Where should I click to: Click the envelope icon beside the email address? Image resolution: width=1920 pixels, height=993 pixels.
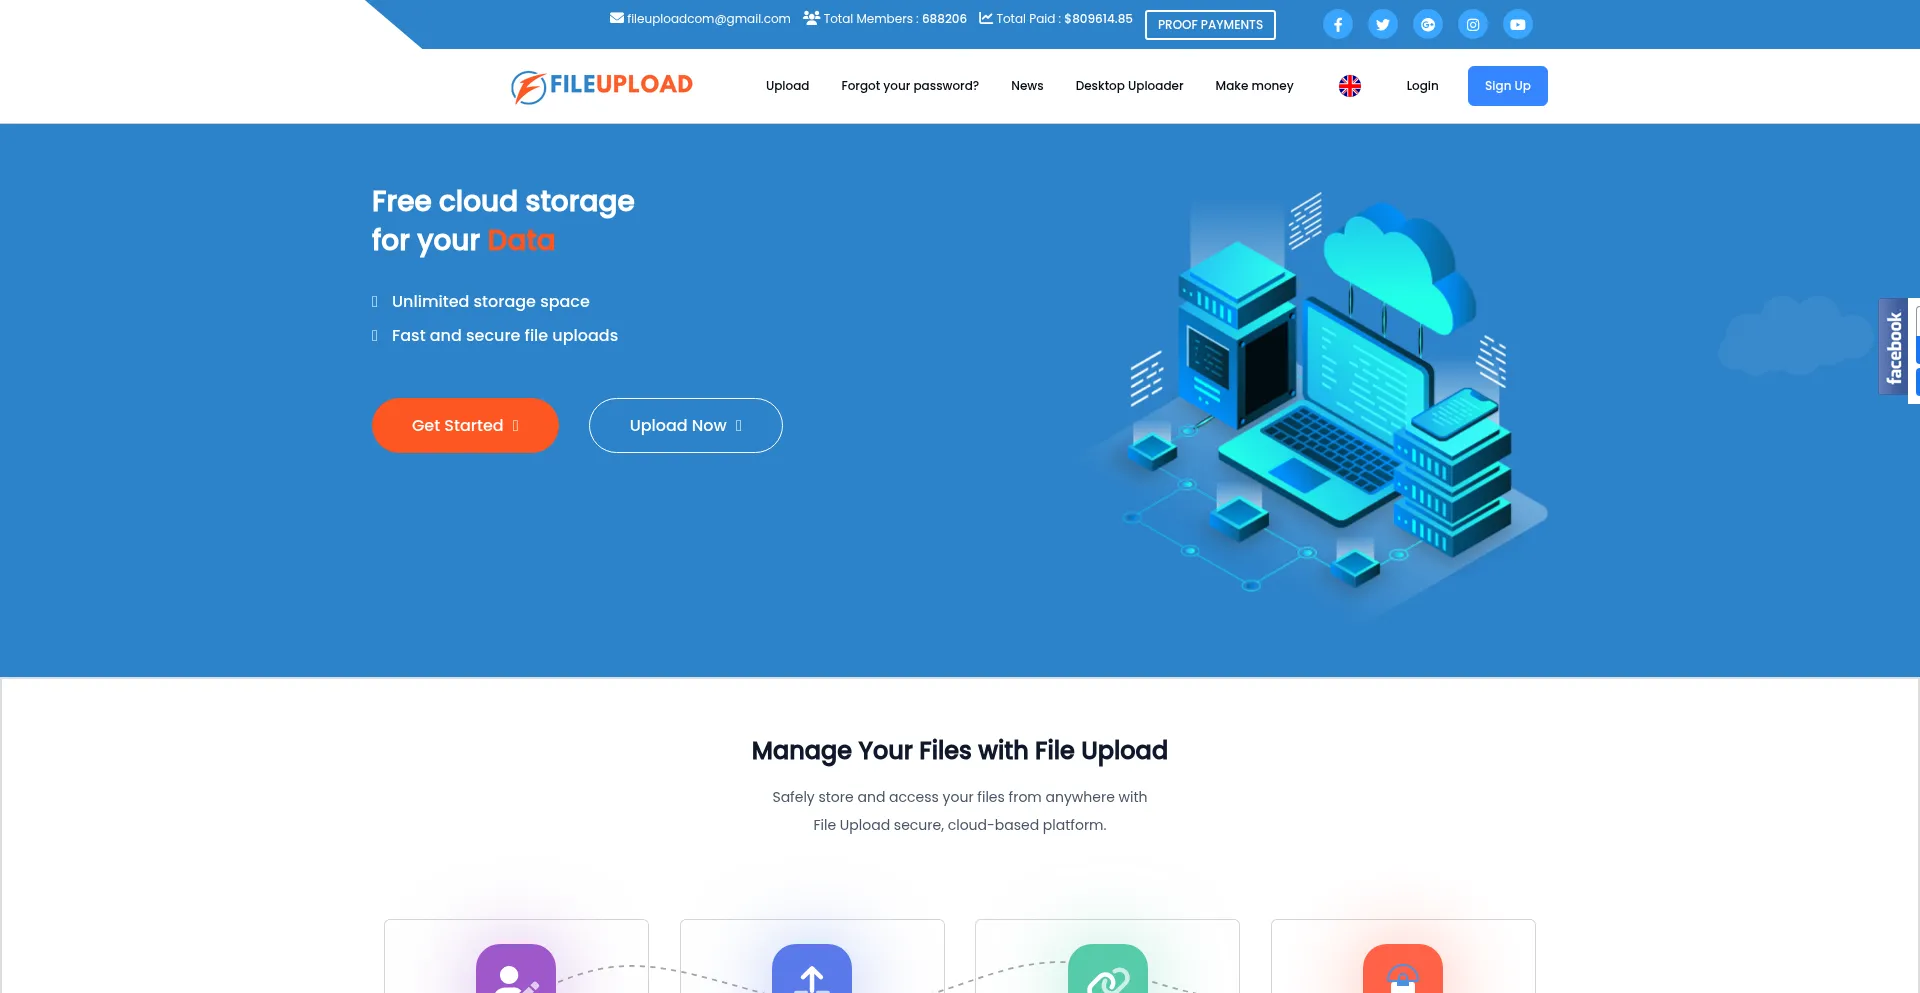coord(617,18)
